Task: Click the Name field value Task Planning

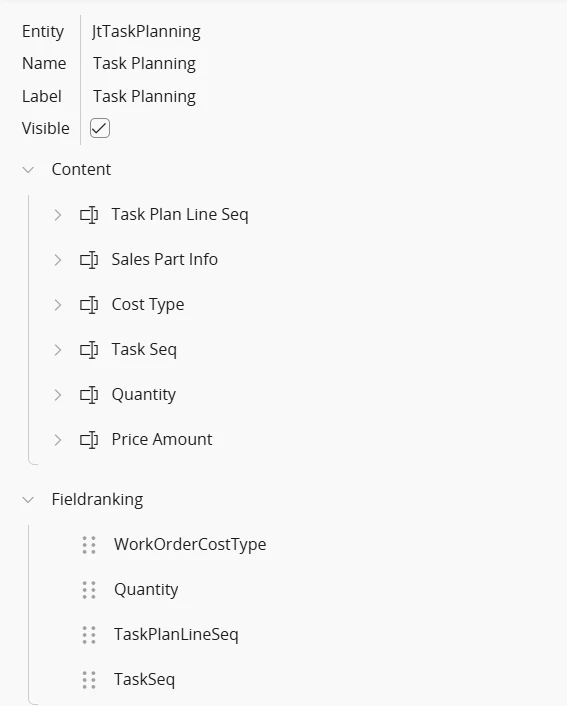Action: 144,63
